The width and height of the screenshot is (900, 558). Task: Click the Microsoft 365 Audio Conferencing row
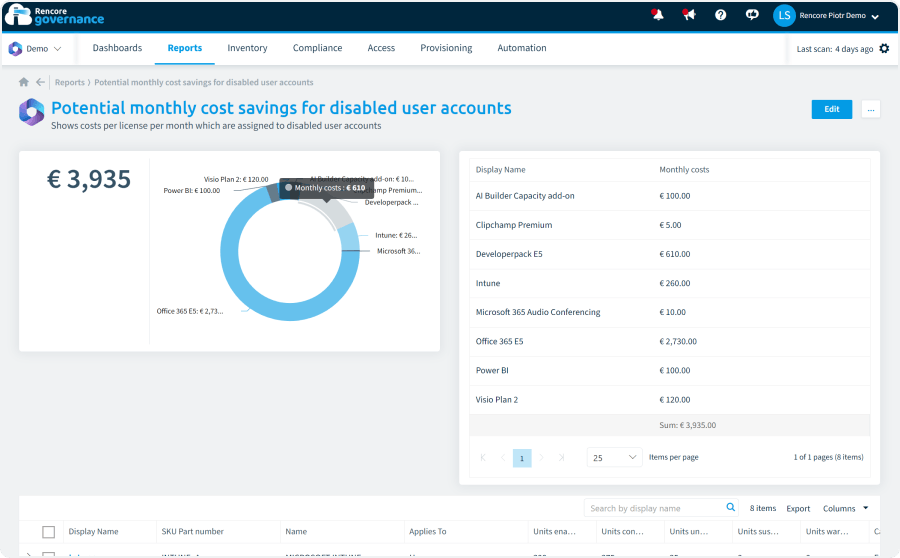669,312
